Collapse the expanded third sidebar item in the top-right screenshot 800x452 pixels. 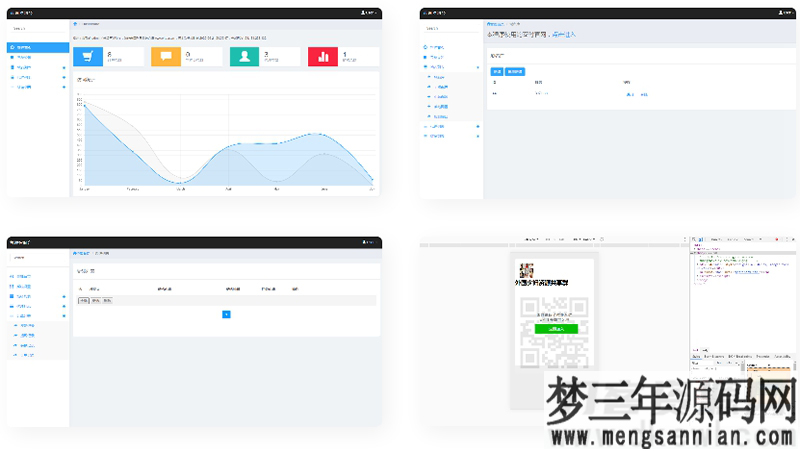(478, 67)
